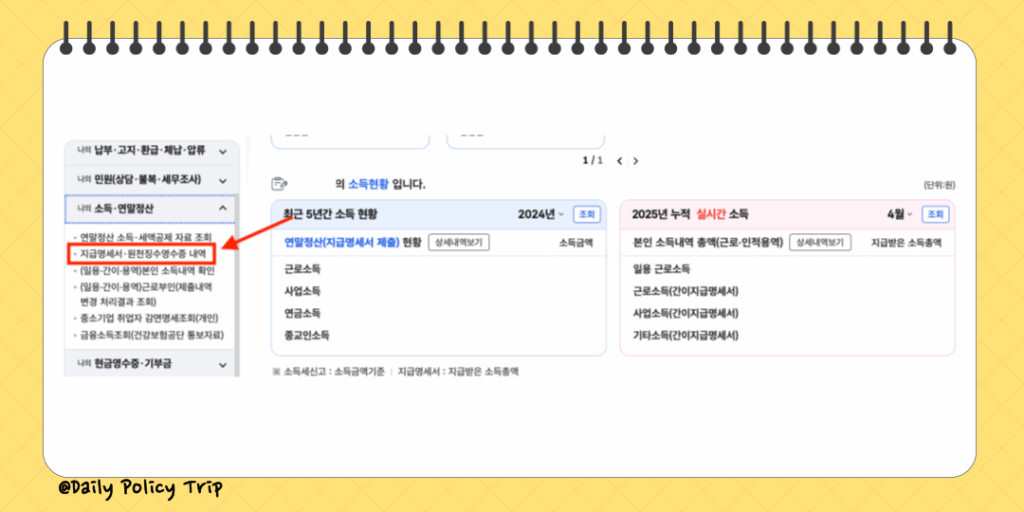Click 조회 button next to 2024년
The height and width of the screenshot is (512, 1024).
pos(586,214)
